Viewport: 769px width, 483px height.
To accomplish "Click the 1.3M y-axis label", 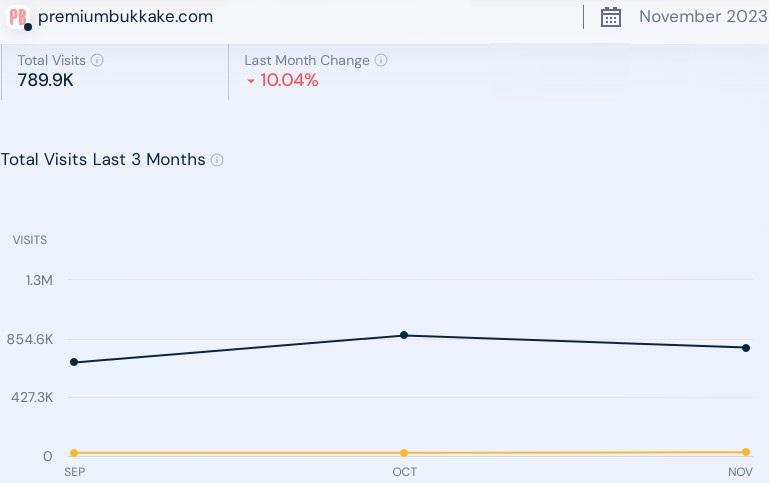I will point(39,280).
